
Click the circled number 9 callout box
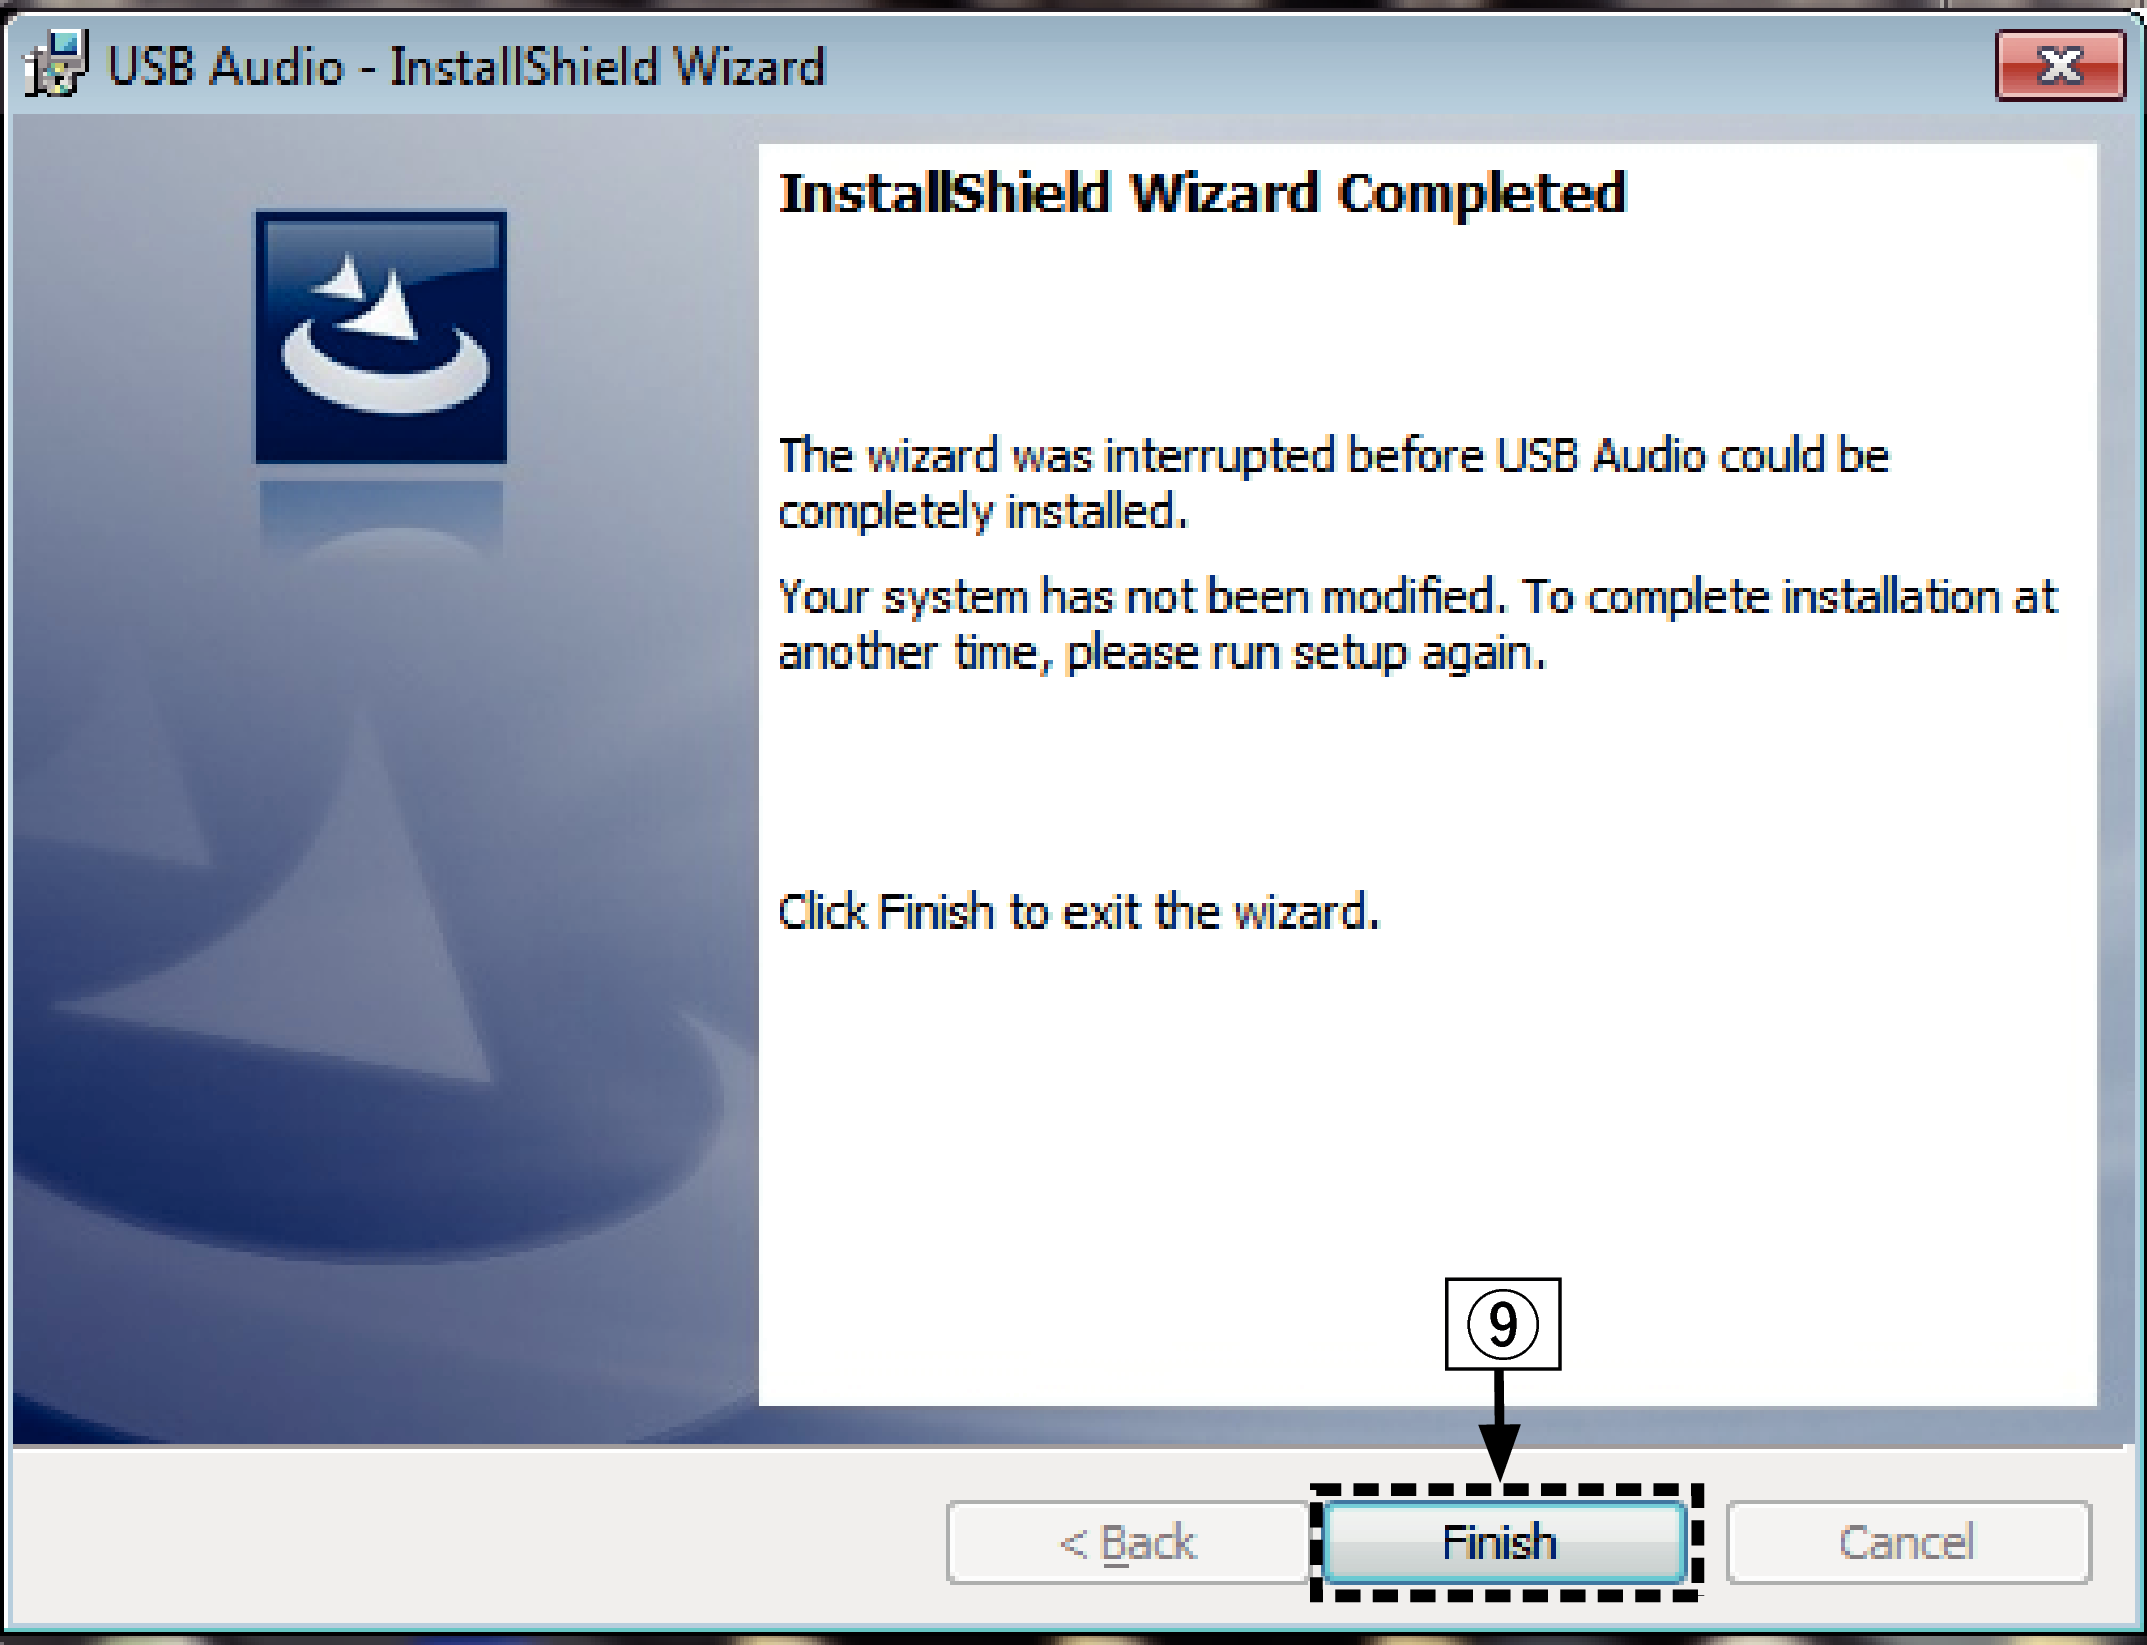pyautogui.click(x=1502, y=1324)
